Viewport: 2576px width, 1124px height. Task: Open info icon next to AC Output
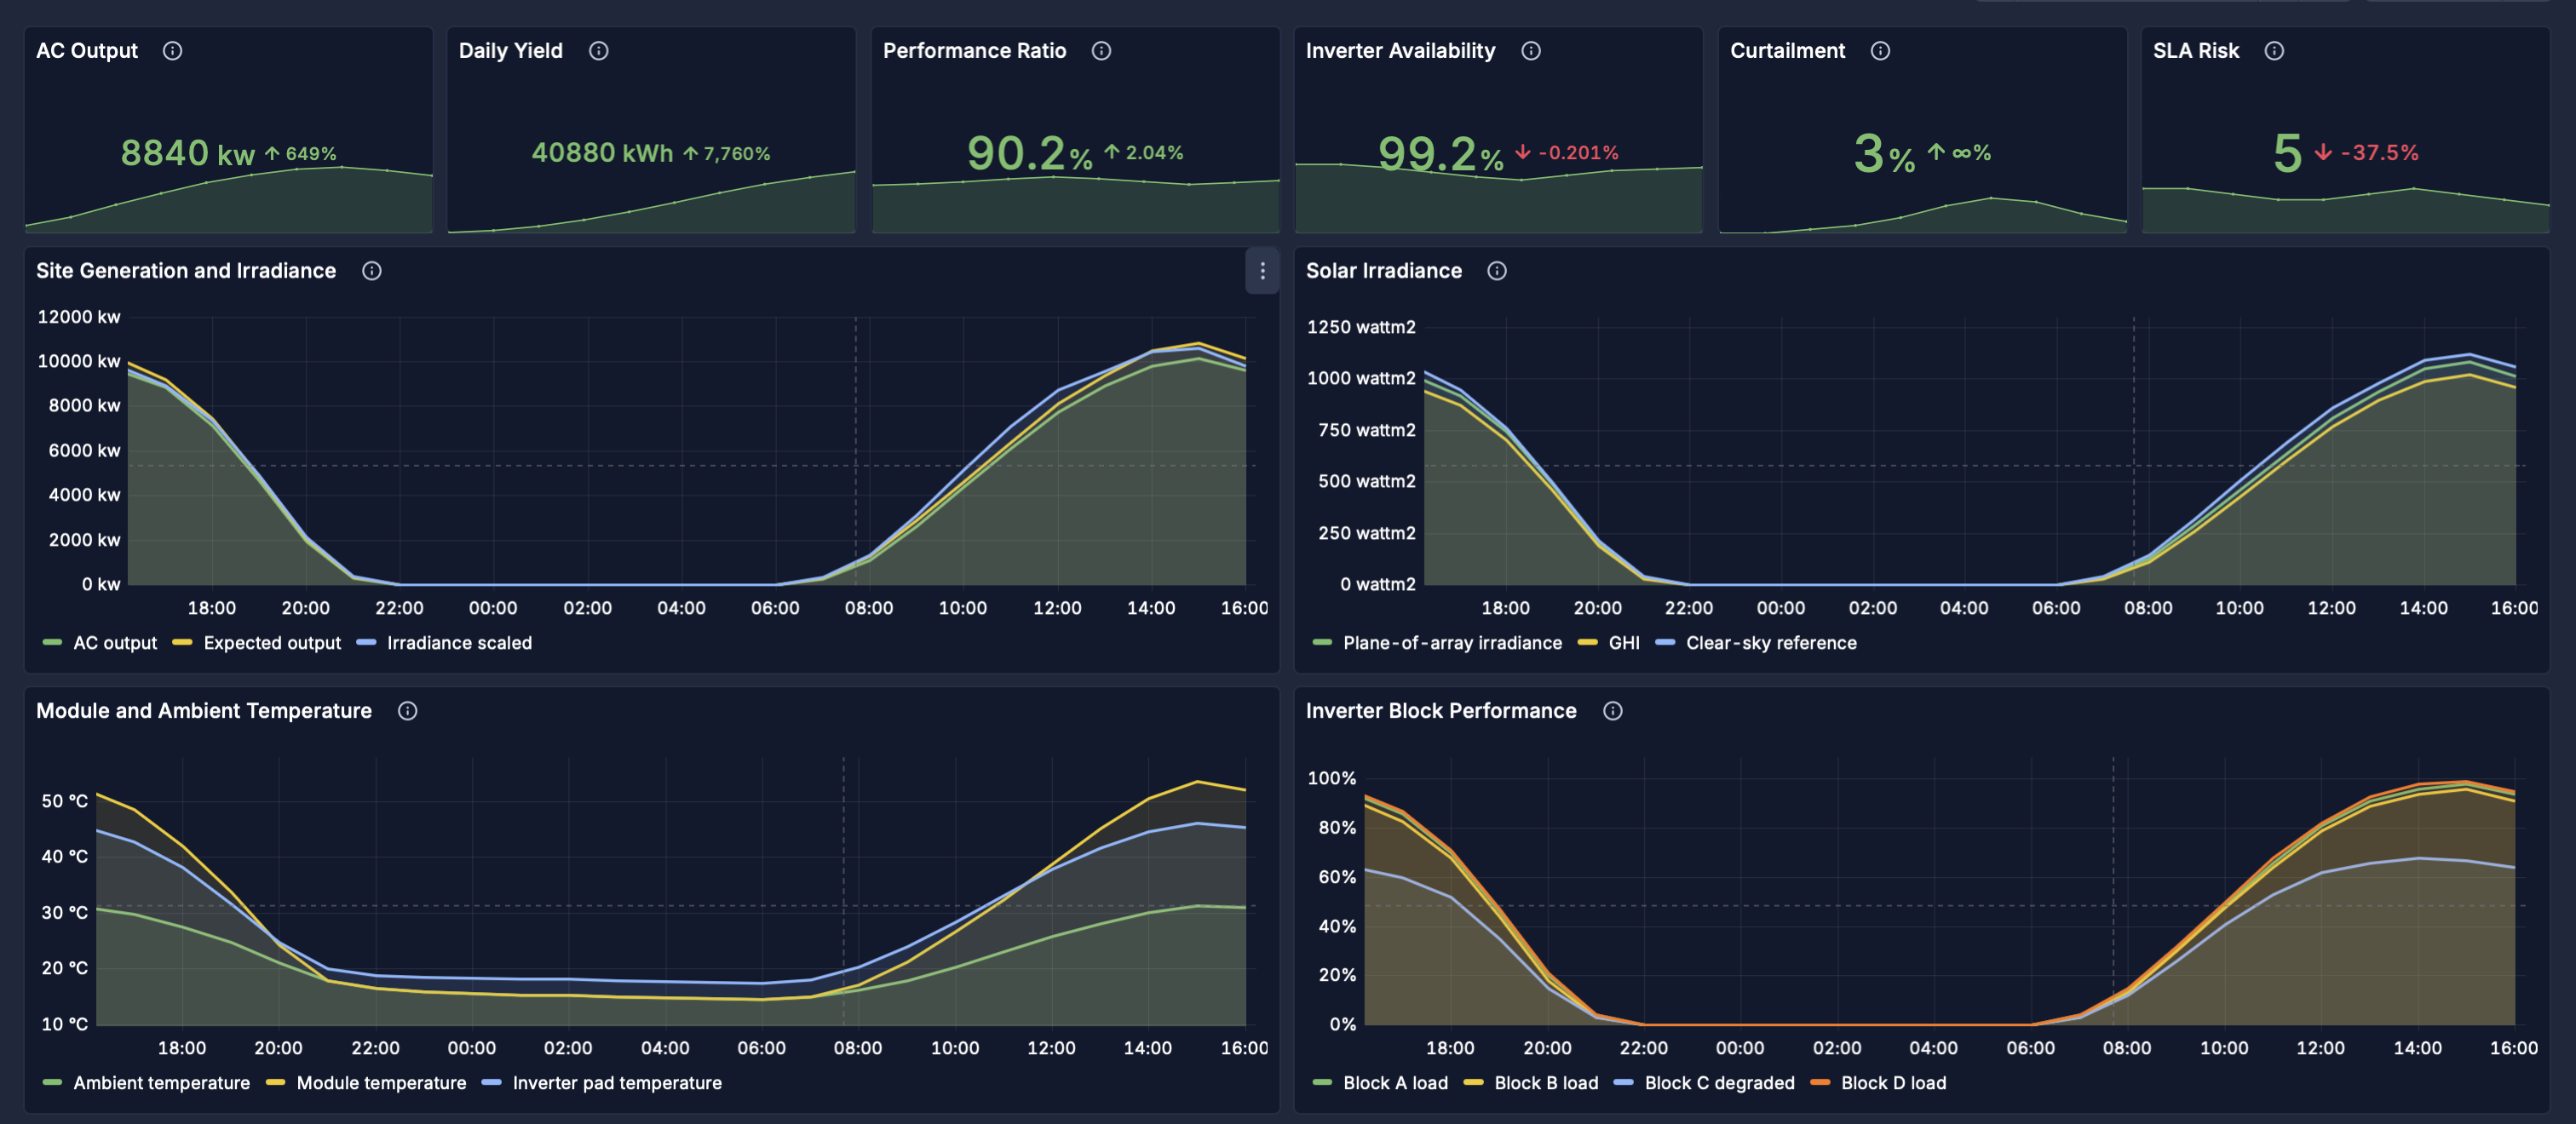[172, 51]
